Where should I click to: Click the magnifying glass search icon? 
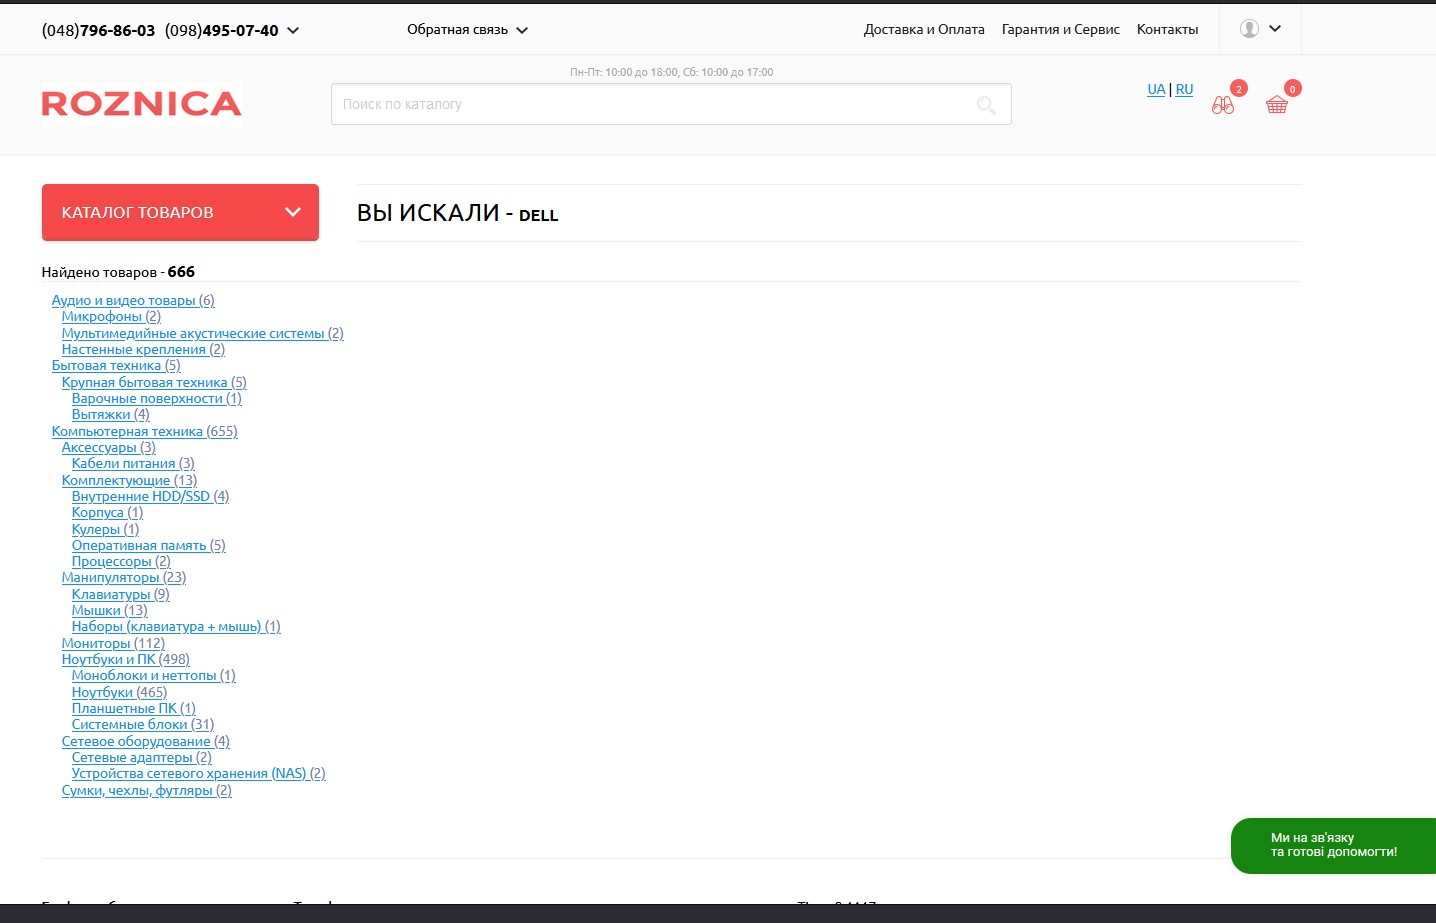coord(986,105)
